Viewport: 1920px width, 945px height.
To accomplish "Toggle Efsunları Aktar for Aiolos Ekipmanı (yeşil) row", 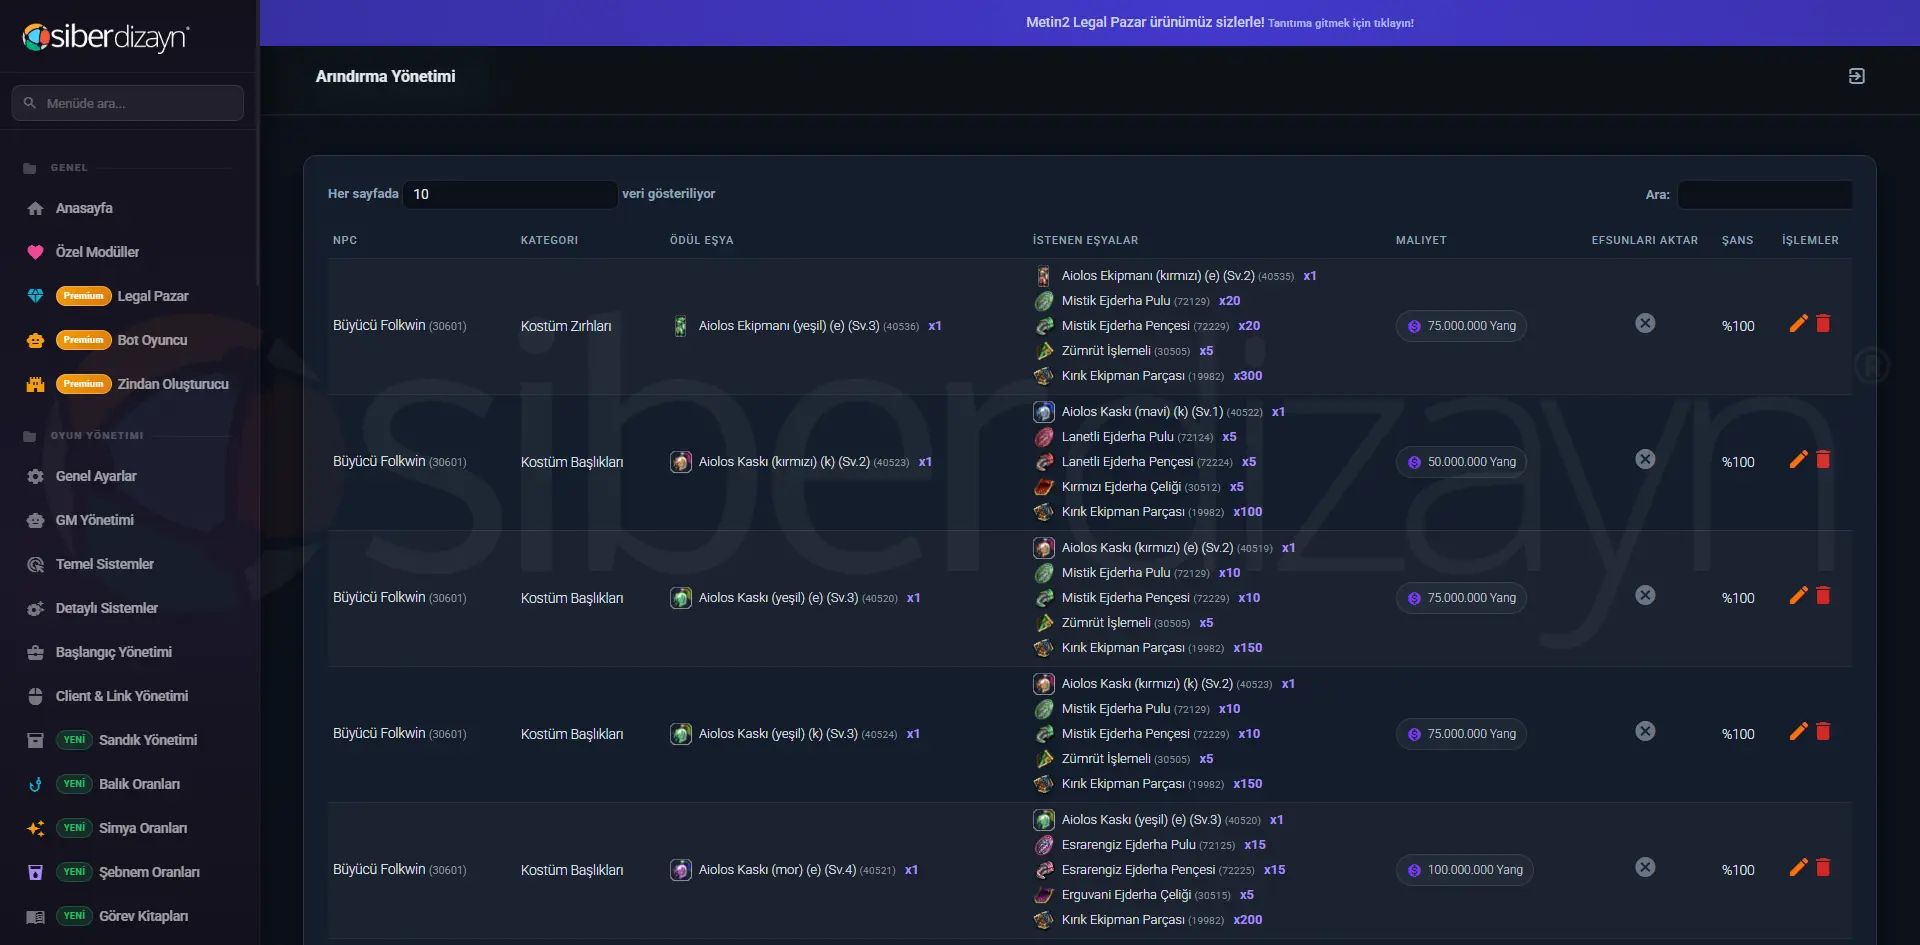I will (1645, 323).
